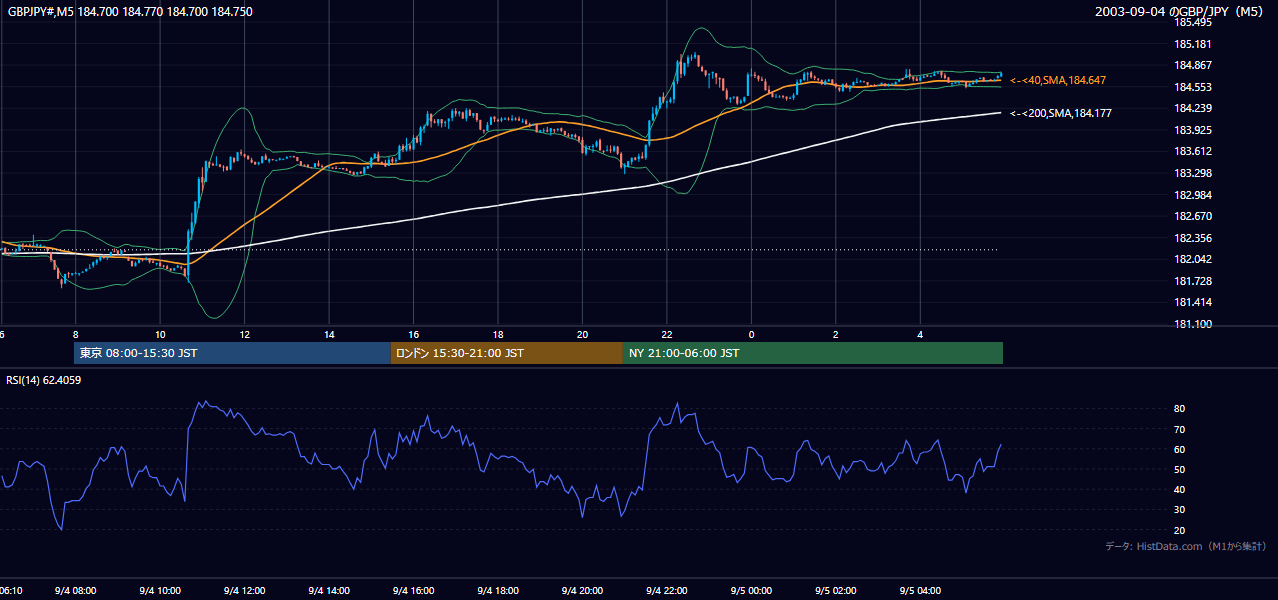Click the 9/4 14:00 time label
Image resolution: width=1278 pixels, height=600 pixels.
(x=329, y=591)
